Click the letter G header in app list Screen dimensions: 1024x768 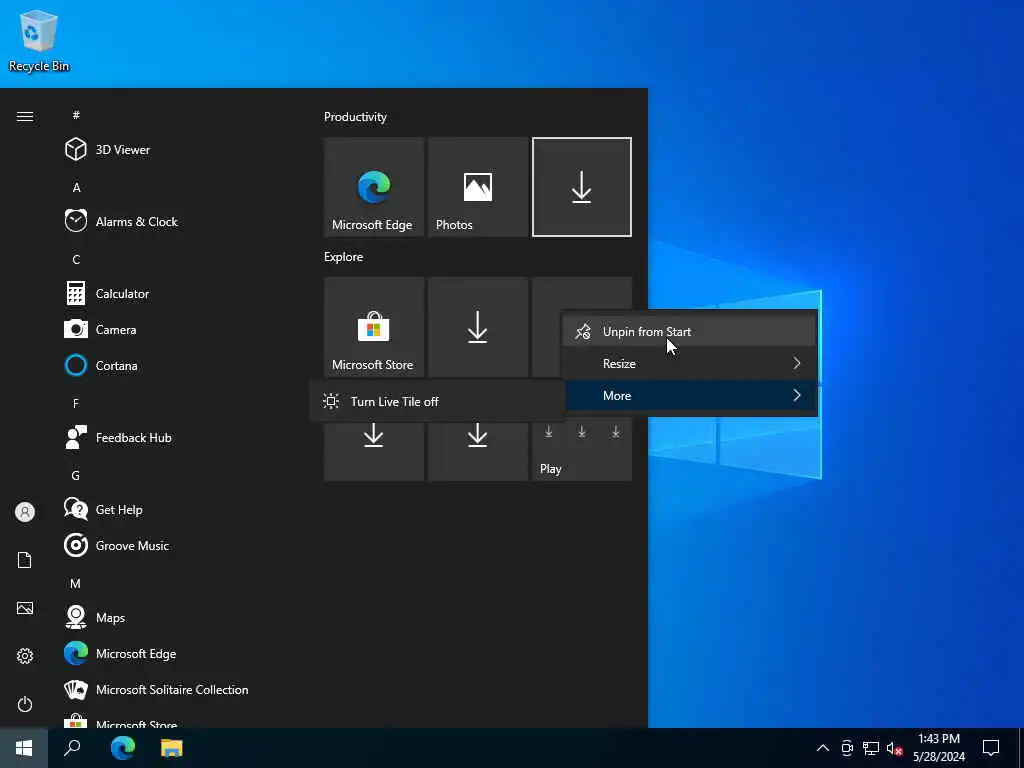(76, 475)
